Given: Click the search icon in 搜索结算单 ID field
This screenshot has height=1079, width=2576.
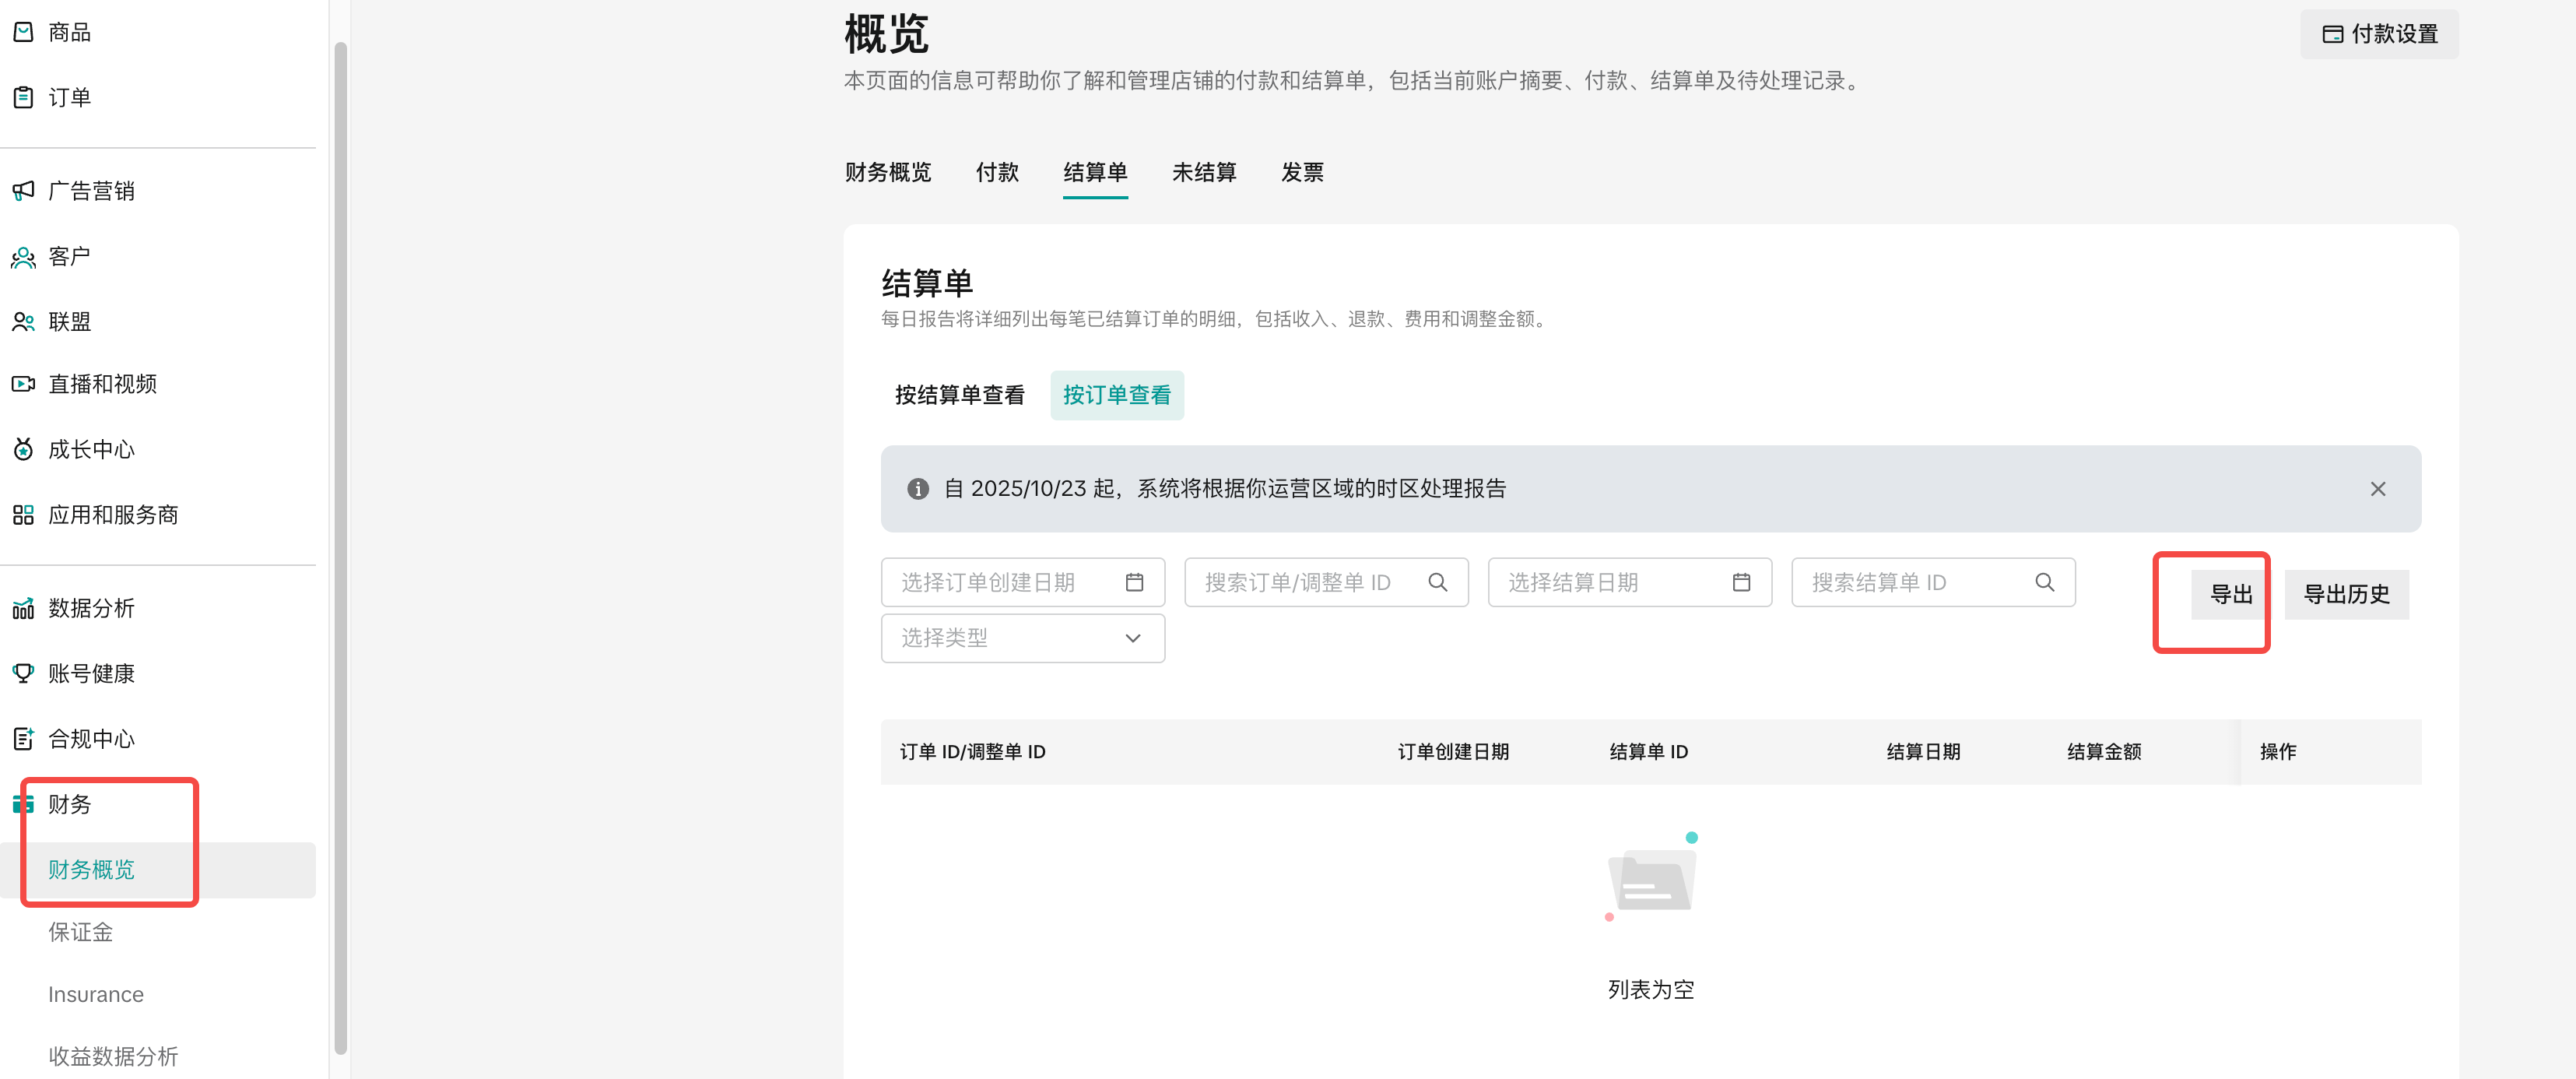Looking at the screenshot, I should pos(2044,582).
